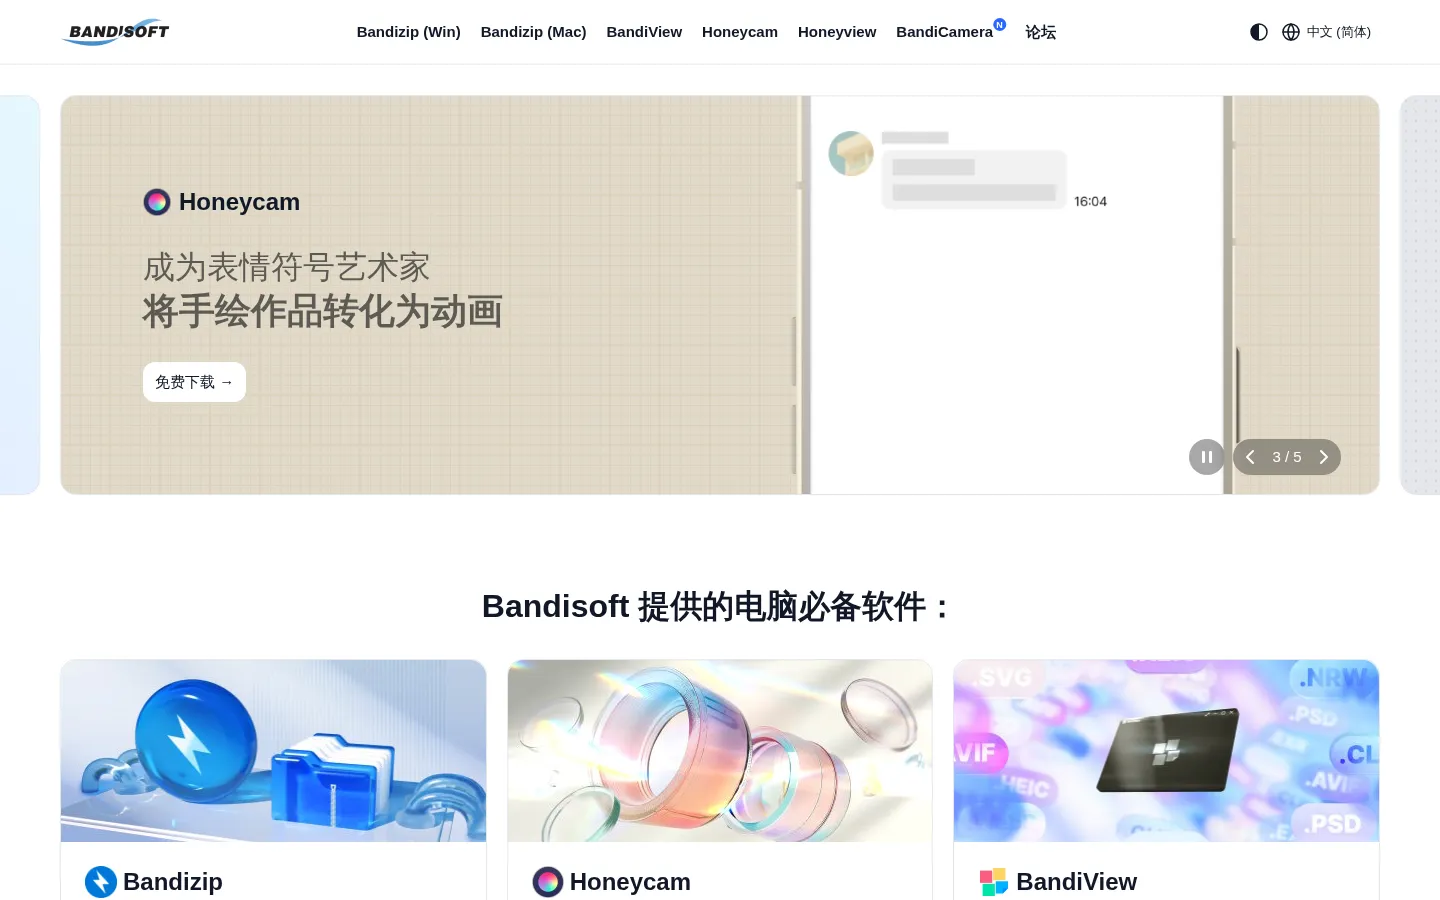This screenshot has width=1440, height=900.
Task: Open Bandizip (Win) menu item
Action: click(408, 32)
